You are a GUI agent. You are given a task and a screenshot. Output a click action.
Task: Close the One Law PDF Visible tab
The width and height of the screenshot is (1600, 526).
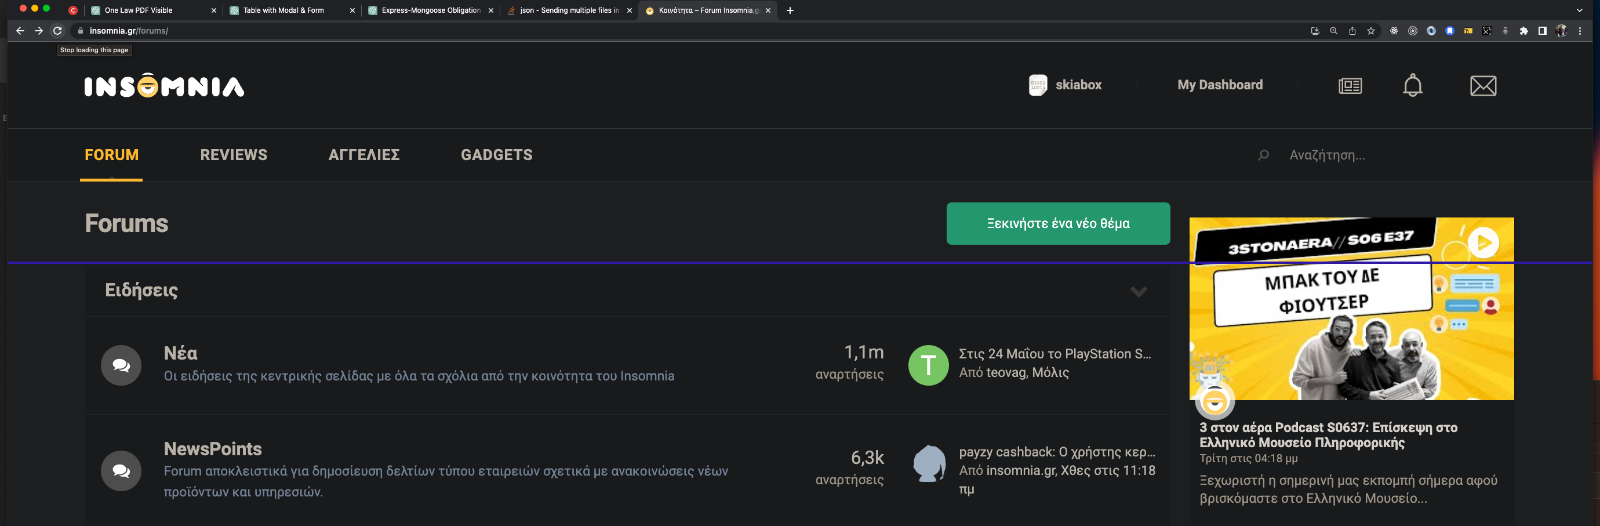[214, 10]
